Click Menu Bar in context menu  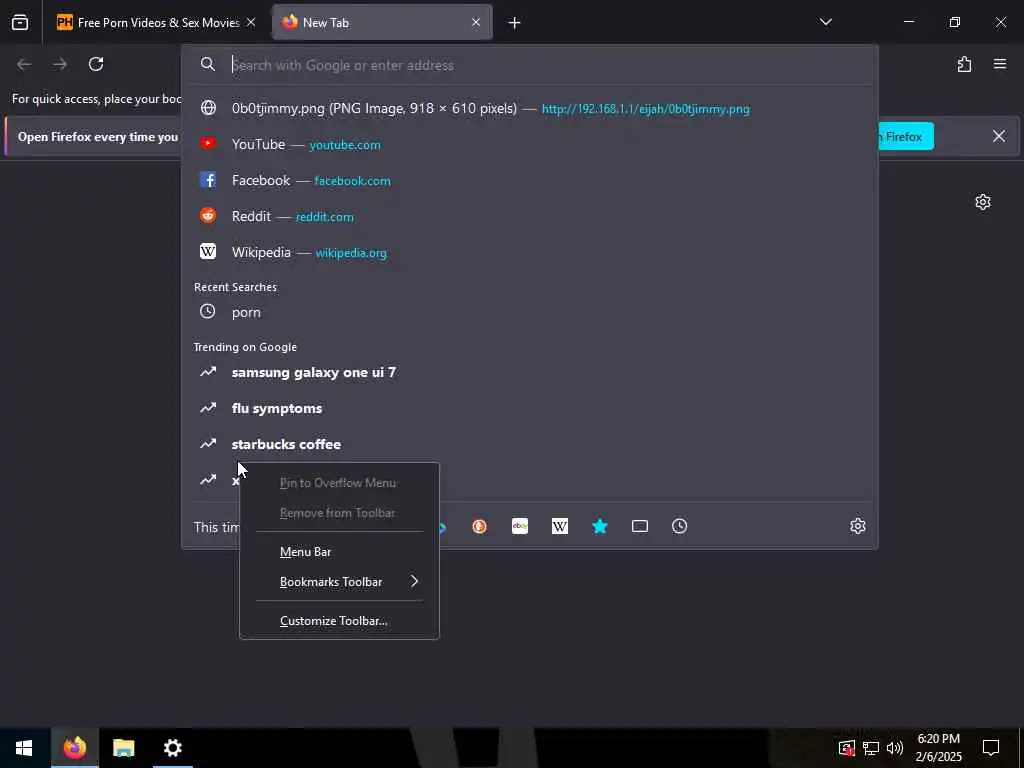[x=339, y=552]
